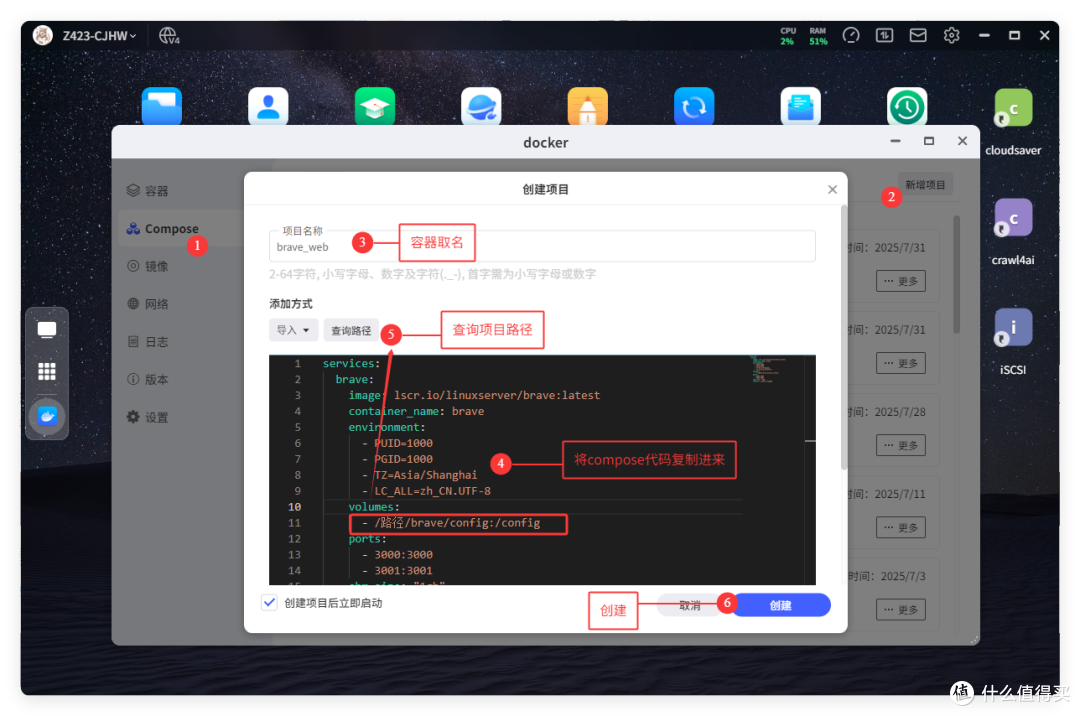
Task: Open the user contacts desktop icon
Action: [x=268, y=106]
